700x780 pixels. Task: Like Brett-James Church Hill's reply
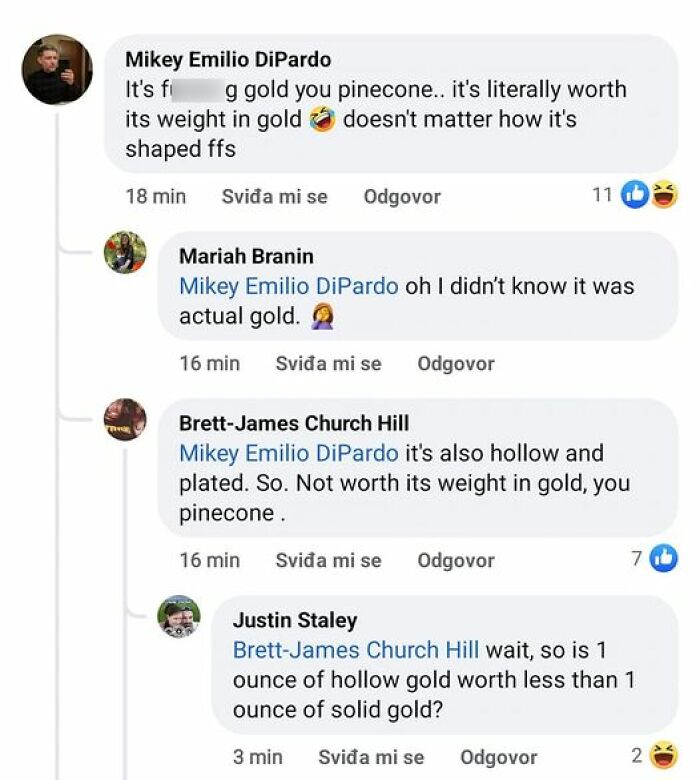pyautogui.click(x=328, y=561)
